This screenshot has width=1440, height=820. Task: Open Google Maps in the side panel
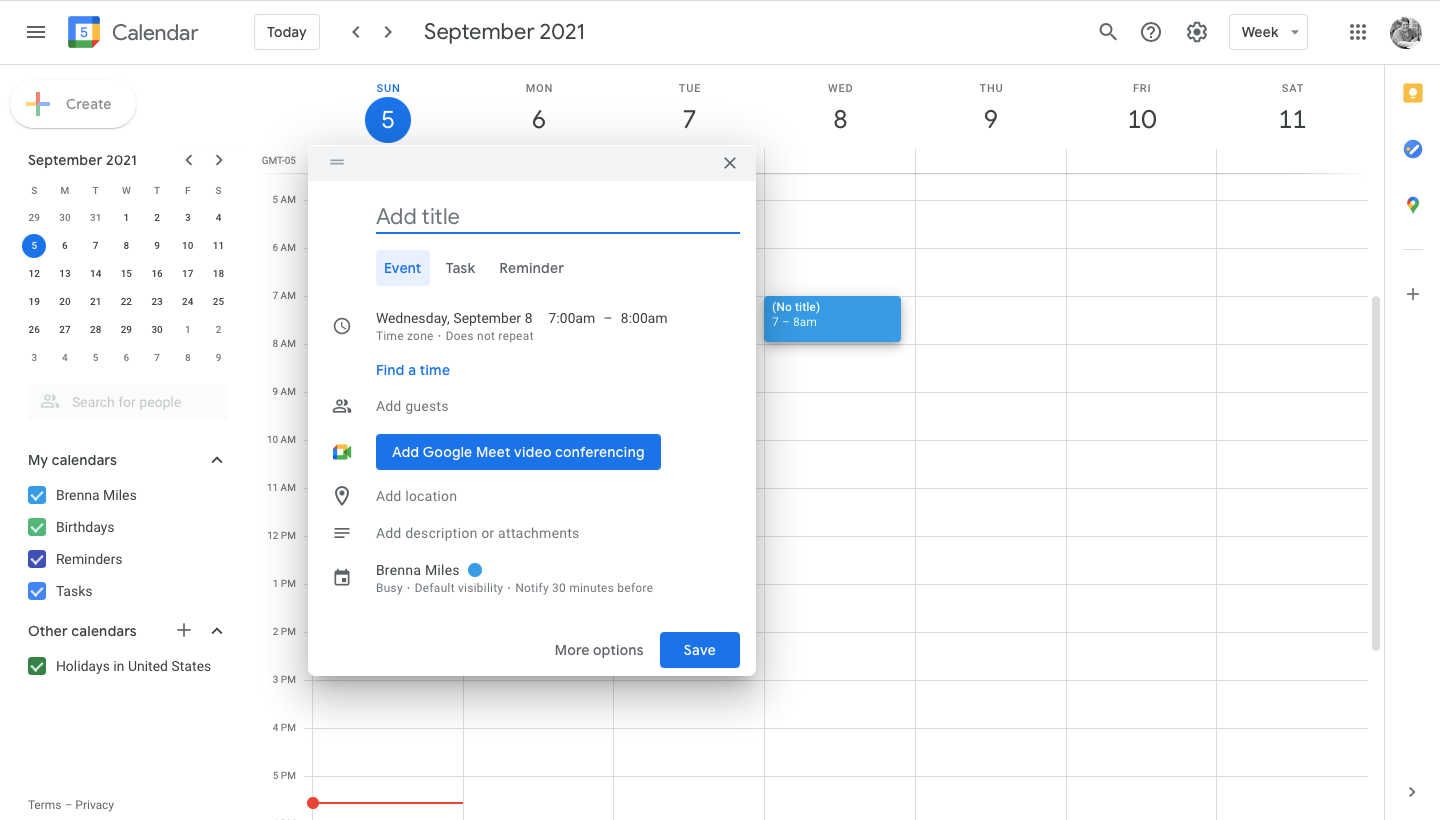click(1412, 205)
